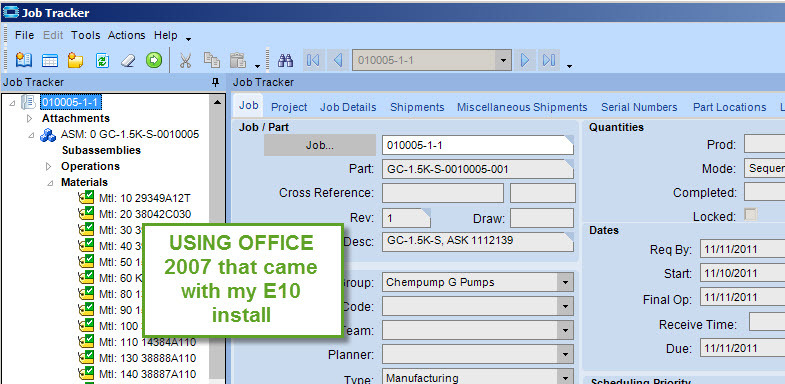Click the eraser Clear icon
The height and width of the screenshot is (384, 785).
tap(128, 61)
